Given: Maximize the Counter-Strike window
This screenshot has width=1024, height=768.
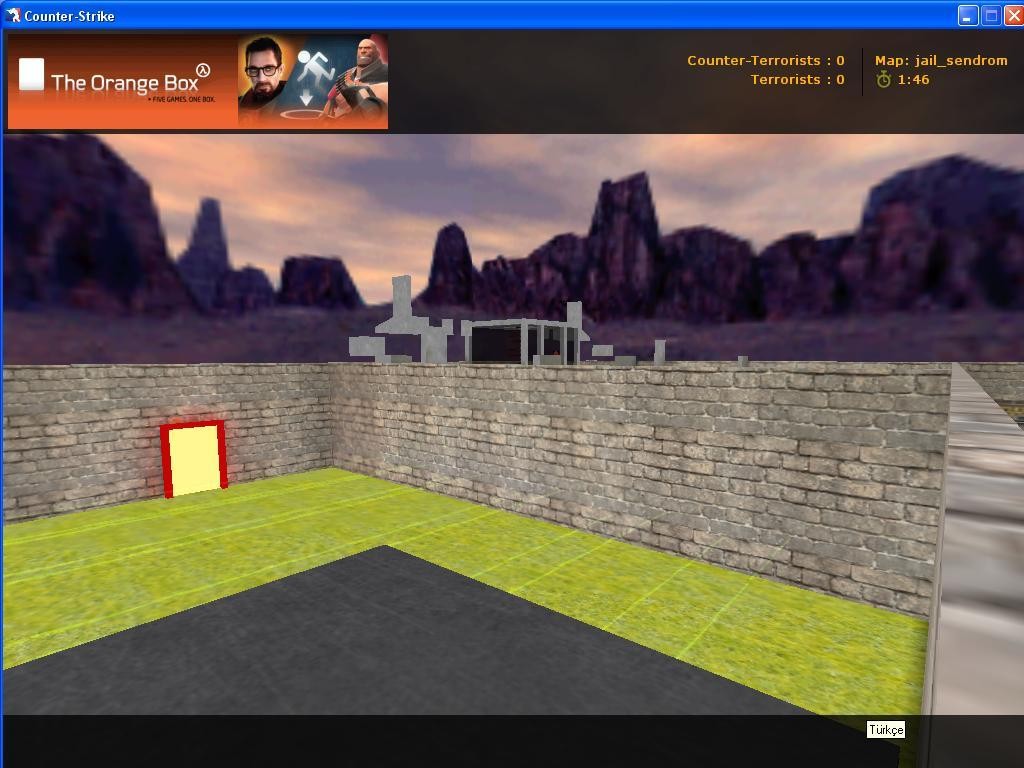Looking at the screenshot, I should [991, 16].
